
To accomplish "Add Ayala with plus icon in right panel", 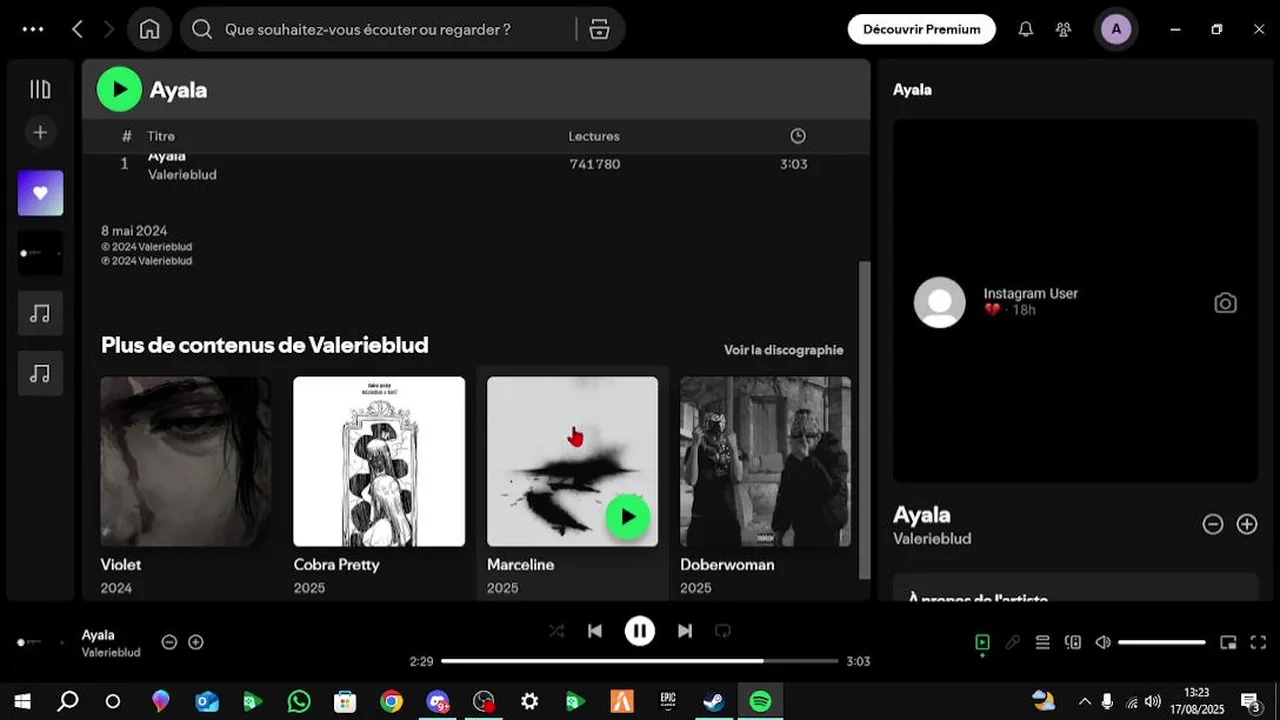I will (x=1247, y=524).
